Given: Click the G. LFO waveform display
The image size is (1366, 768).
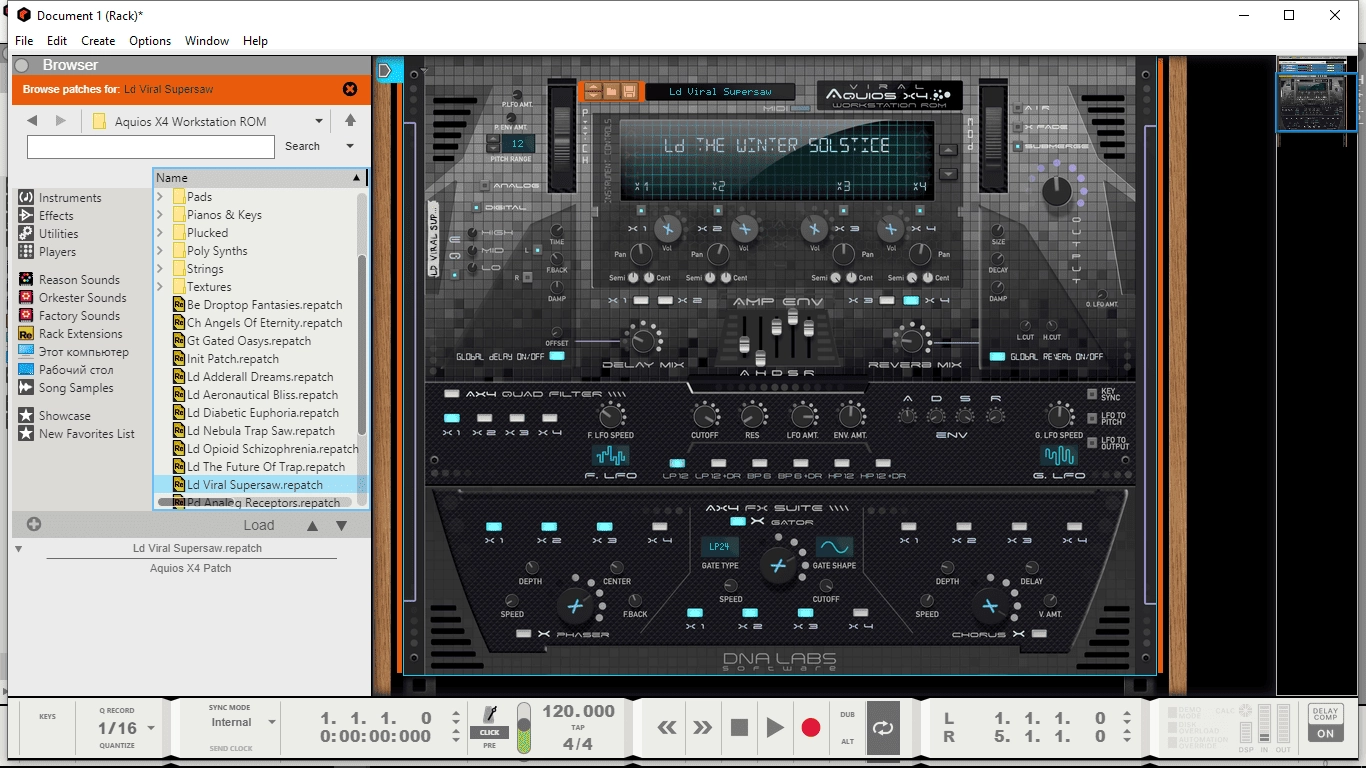Looking at the screenshot, I should pyautogui.click(x=1059, y=456).
